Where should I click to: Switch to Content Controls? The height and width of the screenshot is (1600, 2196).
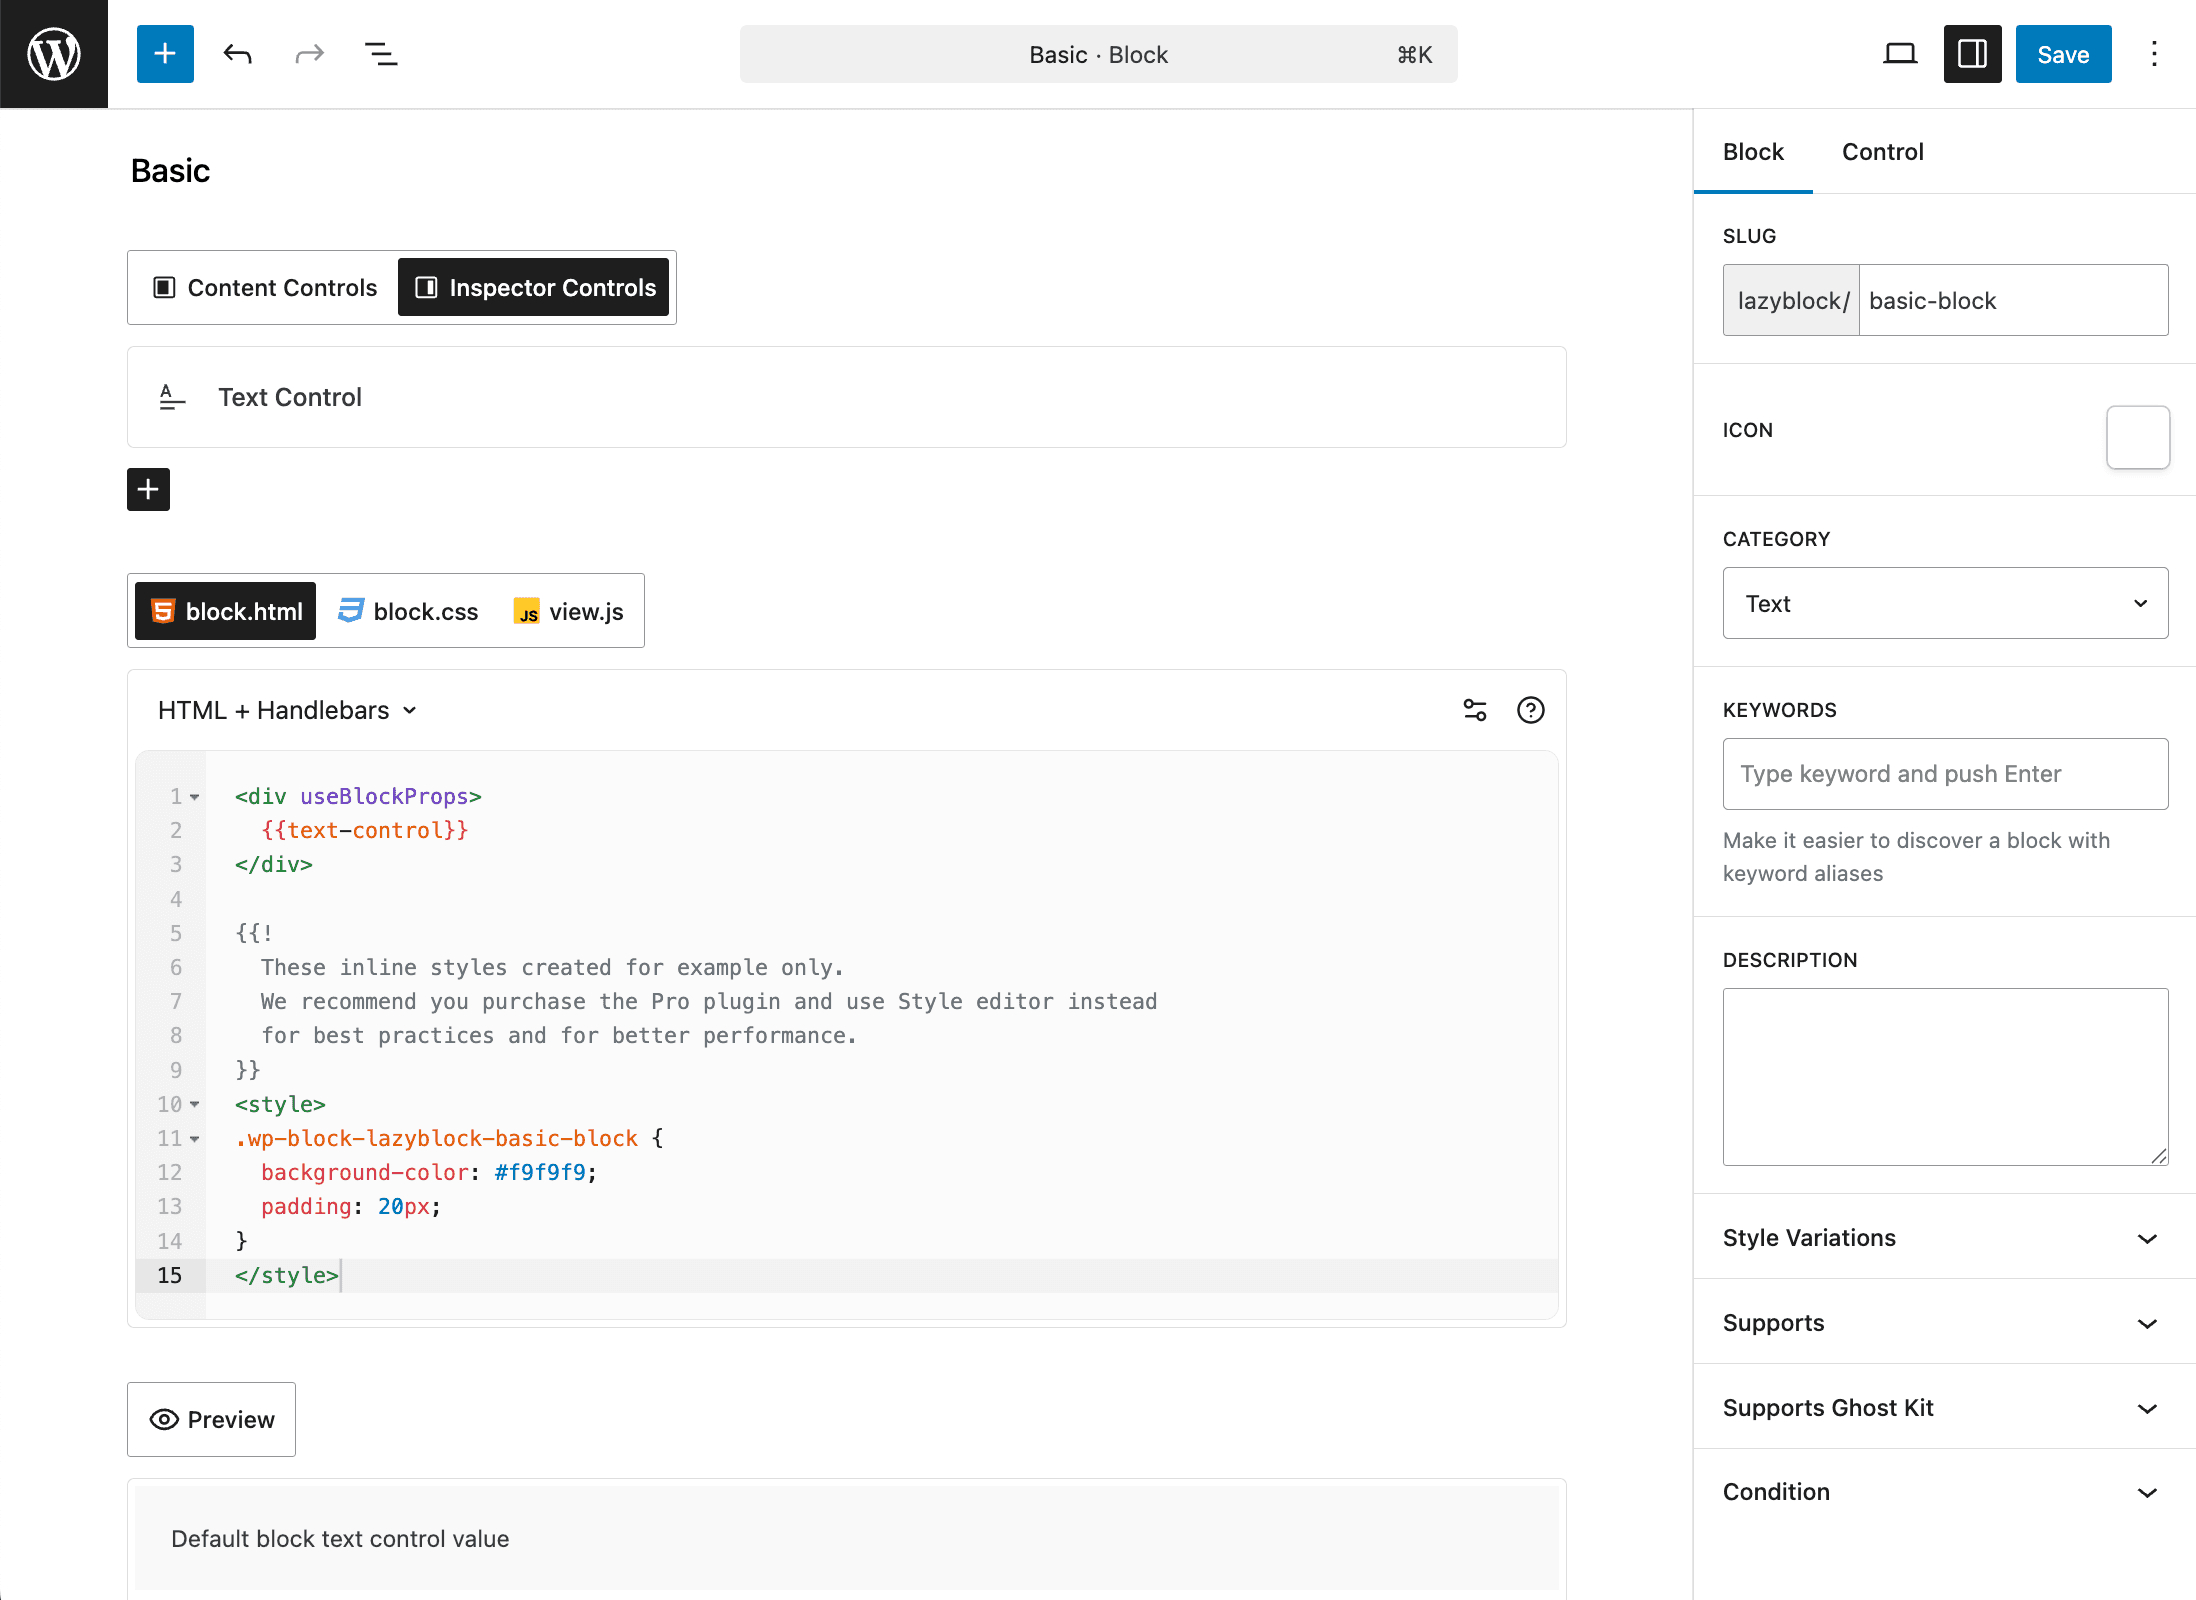266,288
